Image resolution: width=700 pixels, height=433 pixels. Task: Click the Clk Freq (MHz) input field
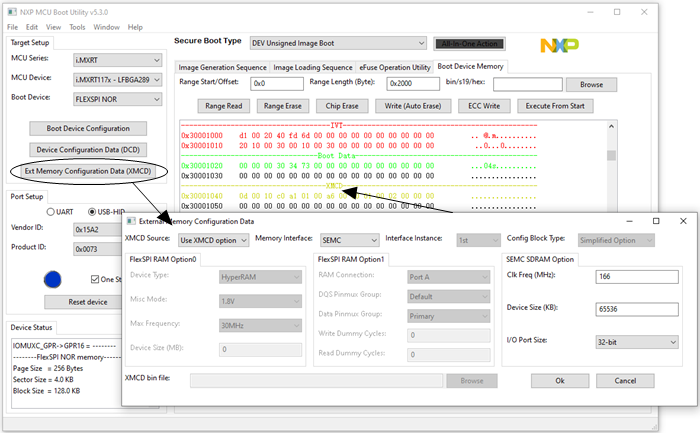pyautogui.click(x=637, y=277)
